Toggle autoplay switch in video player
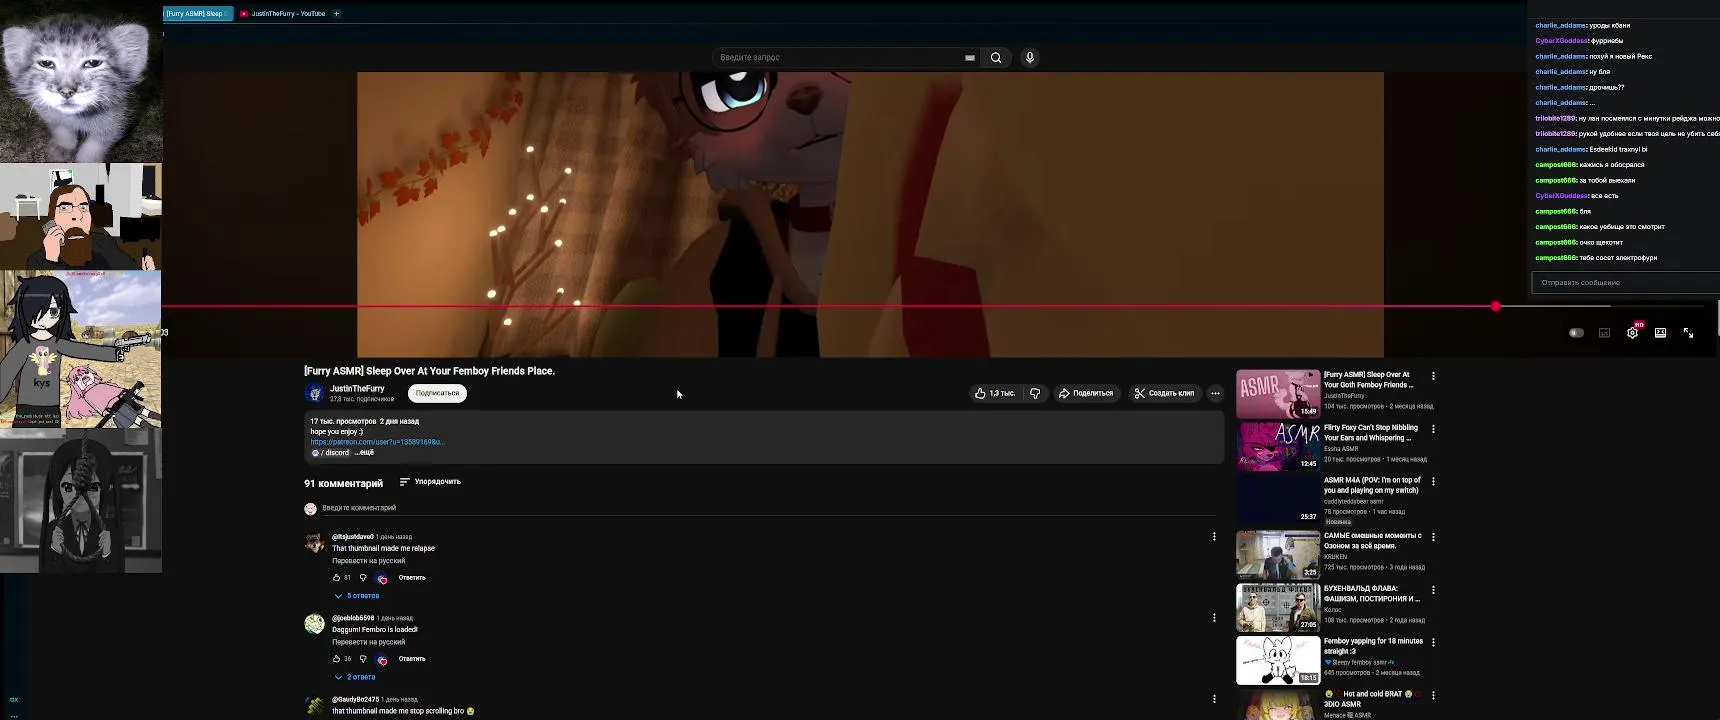 coord(1576,333)
